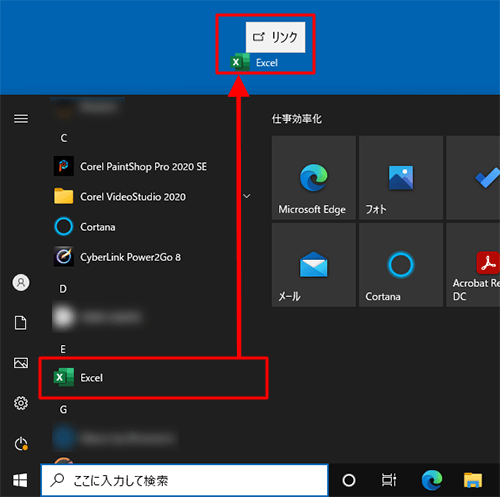
Task: Open Settings gear in Start sidebar
Action: point(21,403)
